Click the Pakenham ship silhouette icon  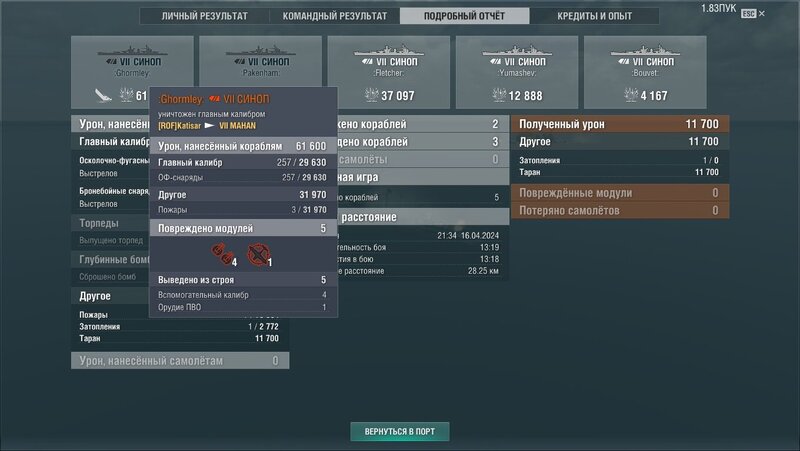(x=260, y=50)
